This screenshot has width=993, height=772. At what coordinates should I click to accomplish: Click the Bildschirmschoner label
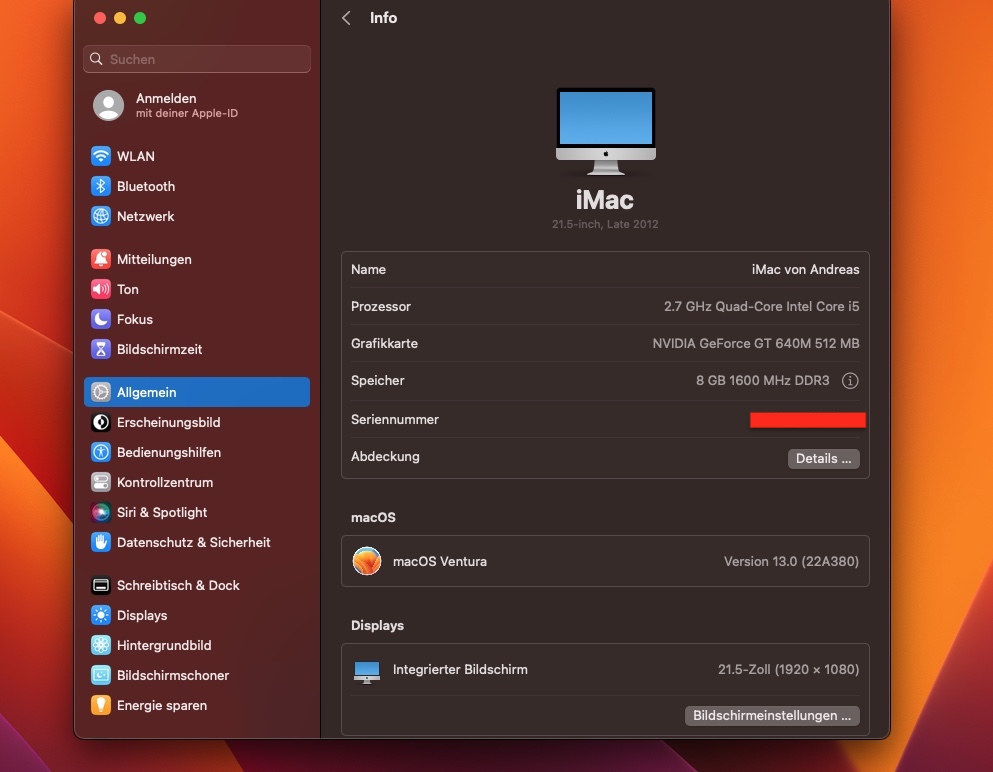173,675
